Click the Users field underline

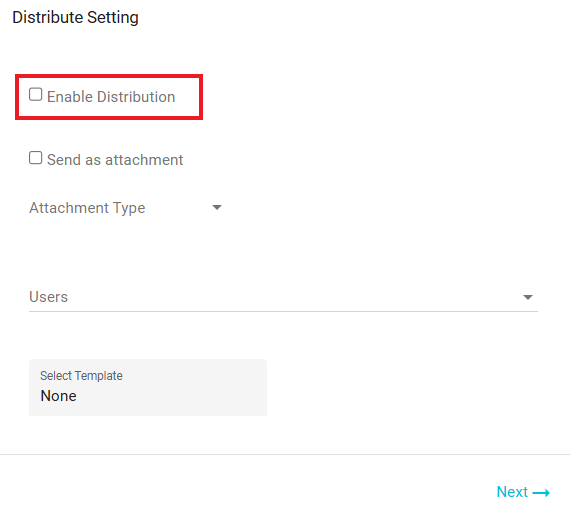coord(283,311)
